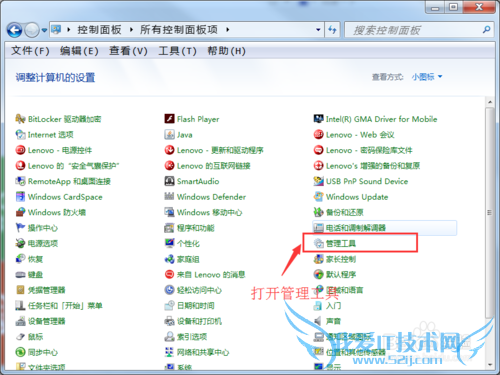Screen dimensions: 500x375
Task: Open USB PnP Sound Device item
Action: 361,181
